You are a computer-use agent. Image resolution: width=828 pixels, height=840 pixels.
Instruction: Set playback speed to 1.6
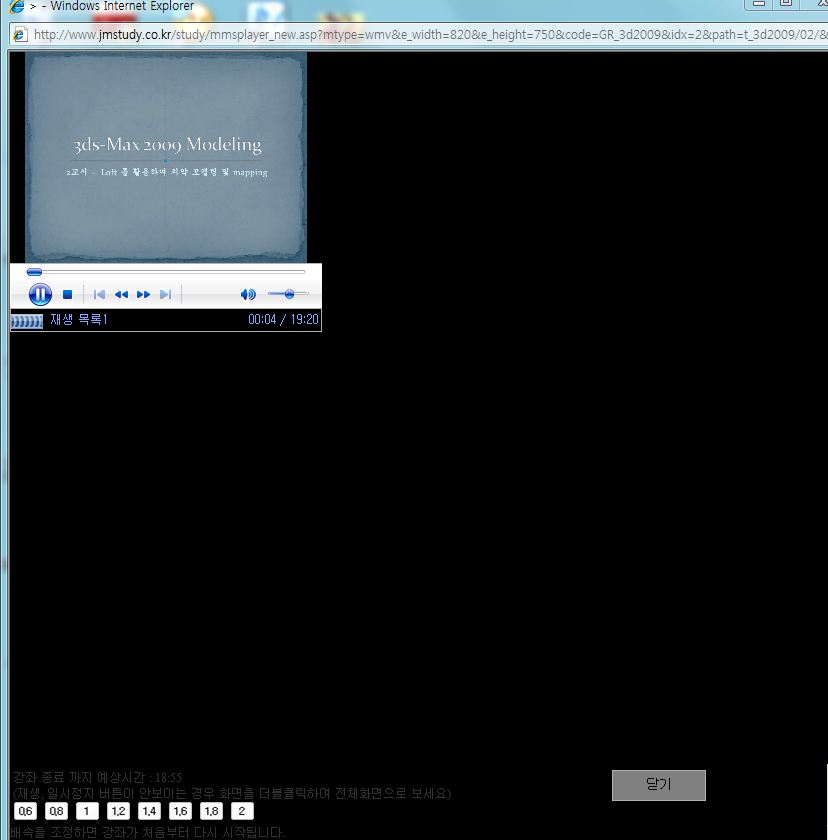click(x=180, y=811)
